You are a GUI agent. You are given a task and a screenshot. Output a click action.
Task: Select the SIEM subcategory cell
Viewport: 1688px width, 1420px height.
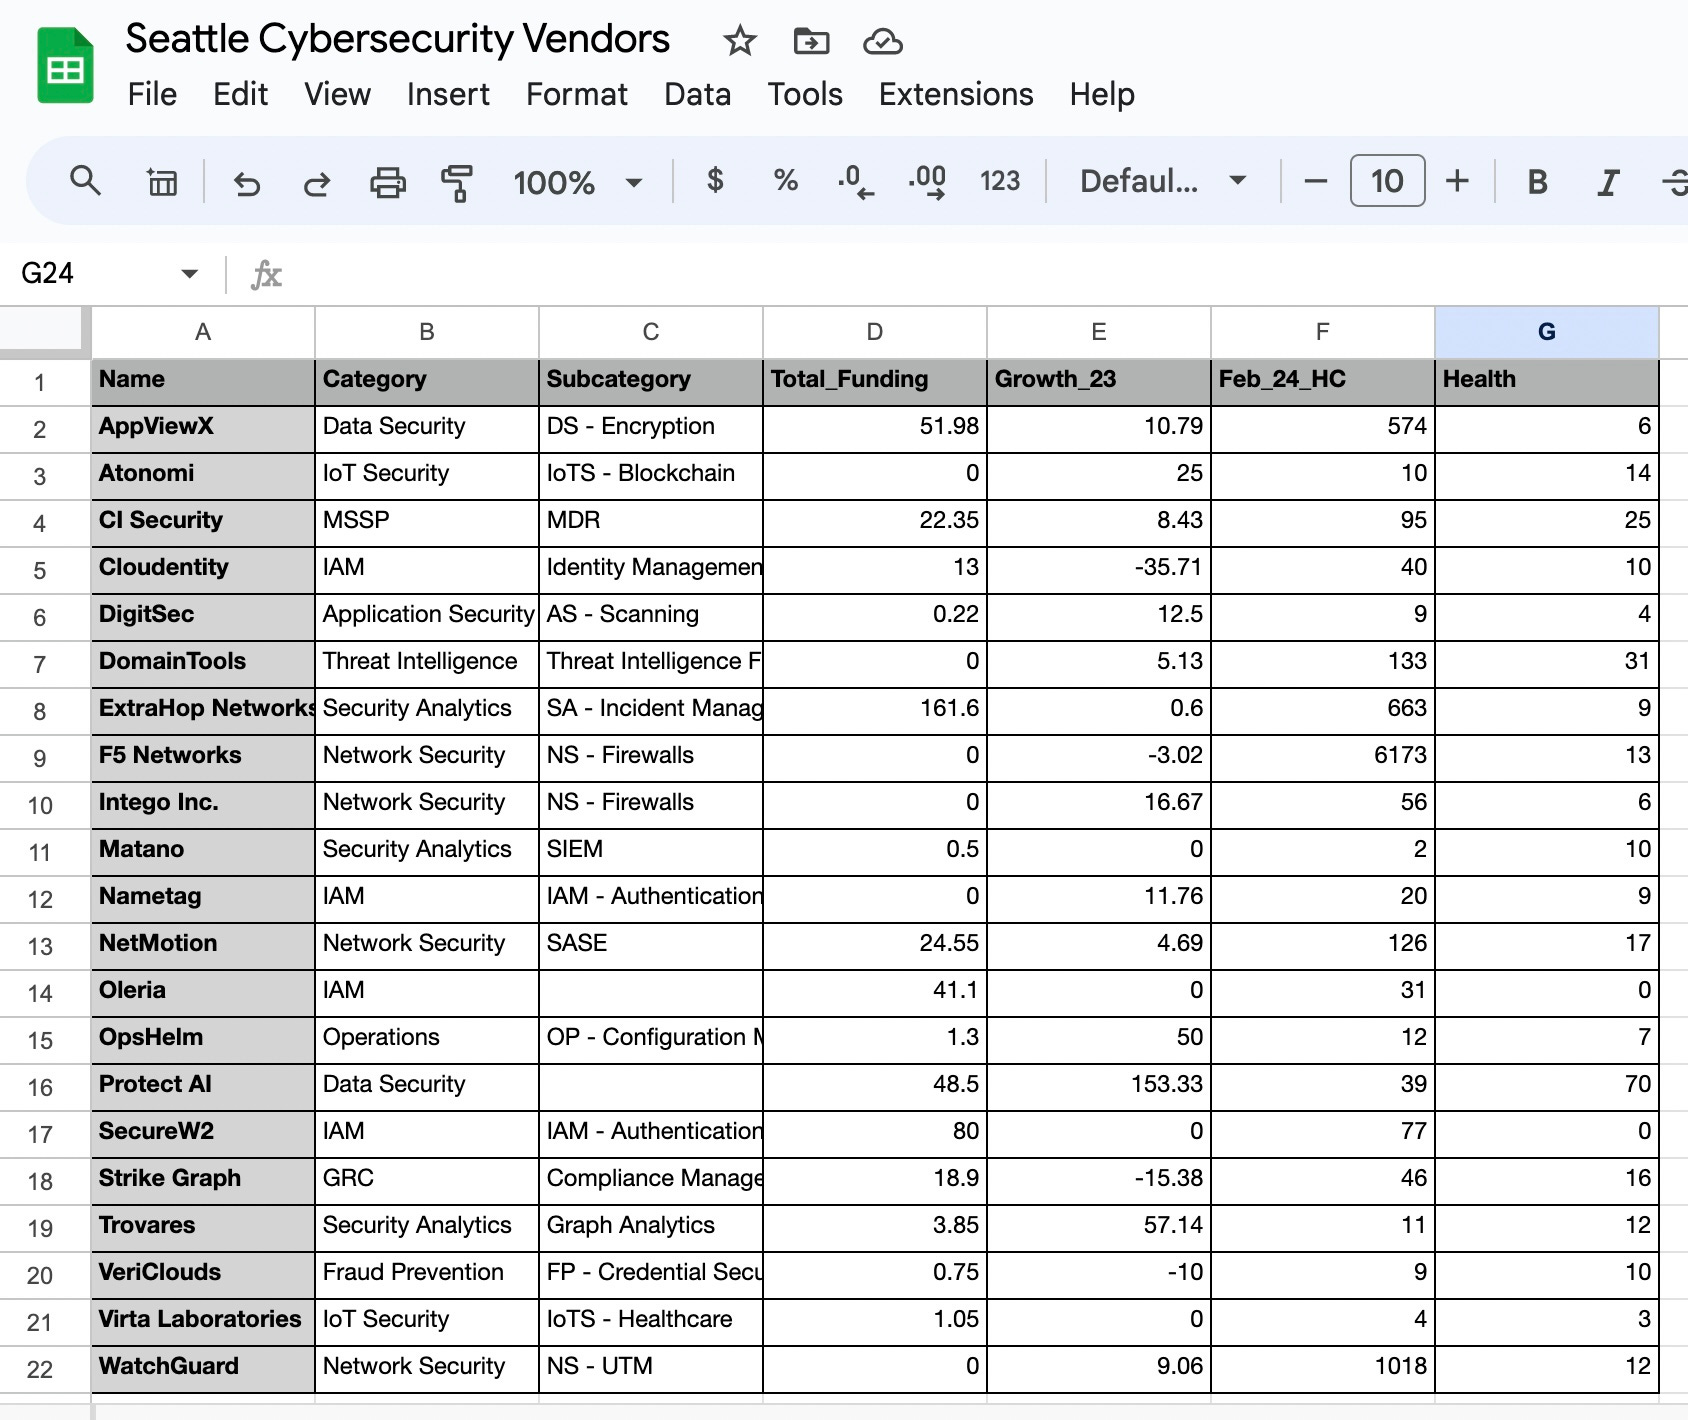click(651, 851)
